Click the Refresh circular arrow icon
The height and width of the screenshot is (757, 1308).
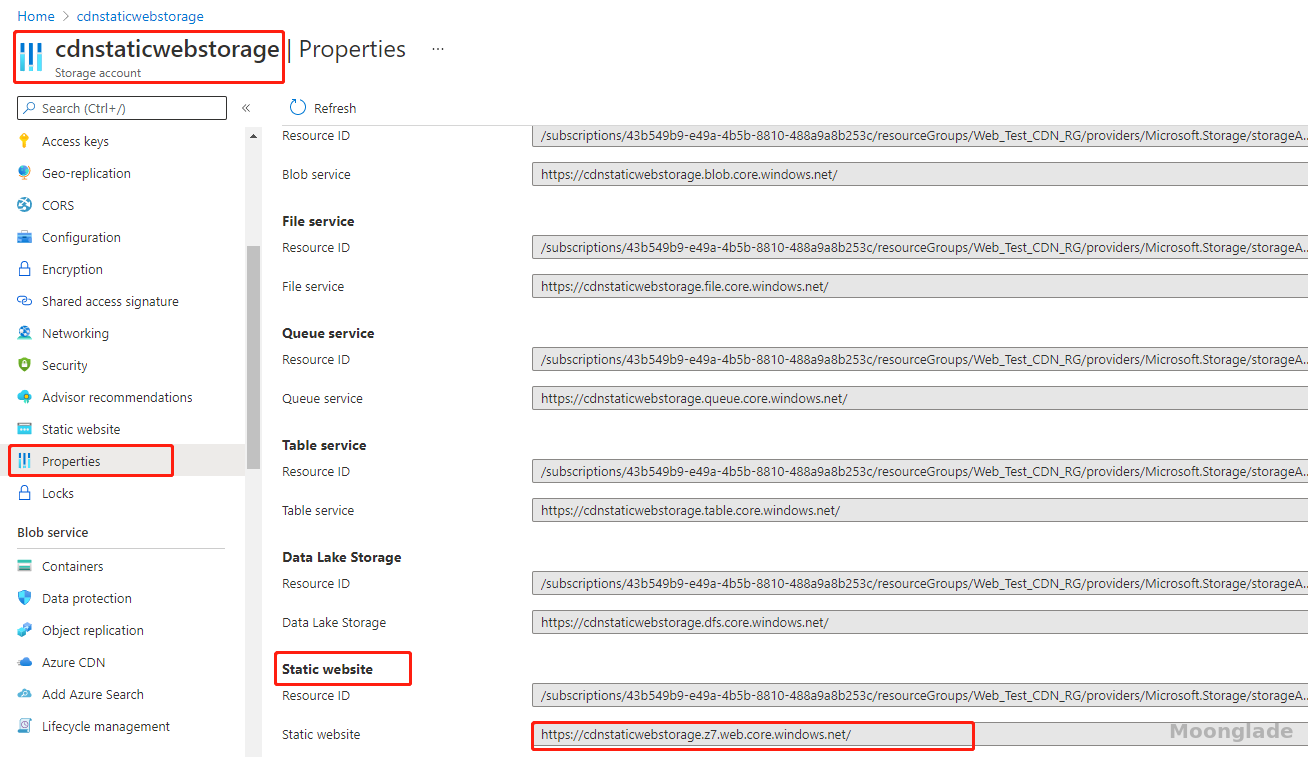298,108
